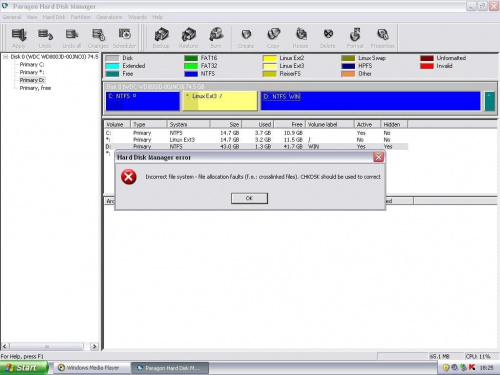Click the tree panel horizontal scrollbar thumb
Screen dimensions: 500x375
tap(47, 347)
